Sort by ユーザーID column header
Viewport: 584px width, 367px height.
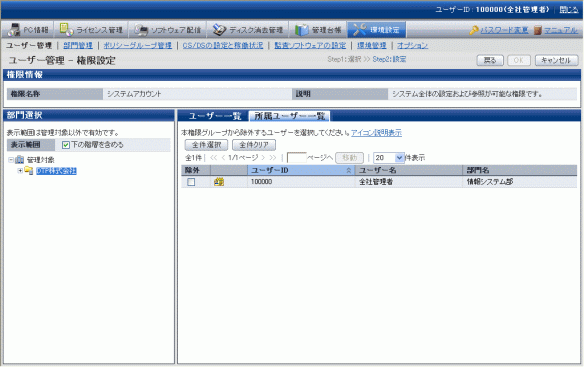click(301, 170)
